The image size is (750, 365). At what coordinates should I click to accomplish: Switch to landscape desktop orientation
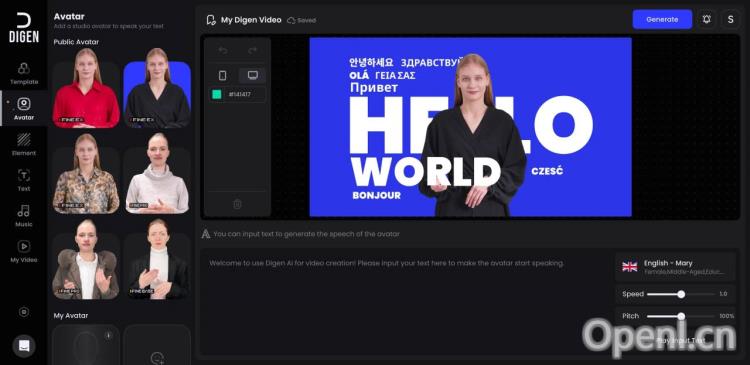(253, 75)
